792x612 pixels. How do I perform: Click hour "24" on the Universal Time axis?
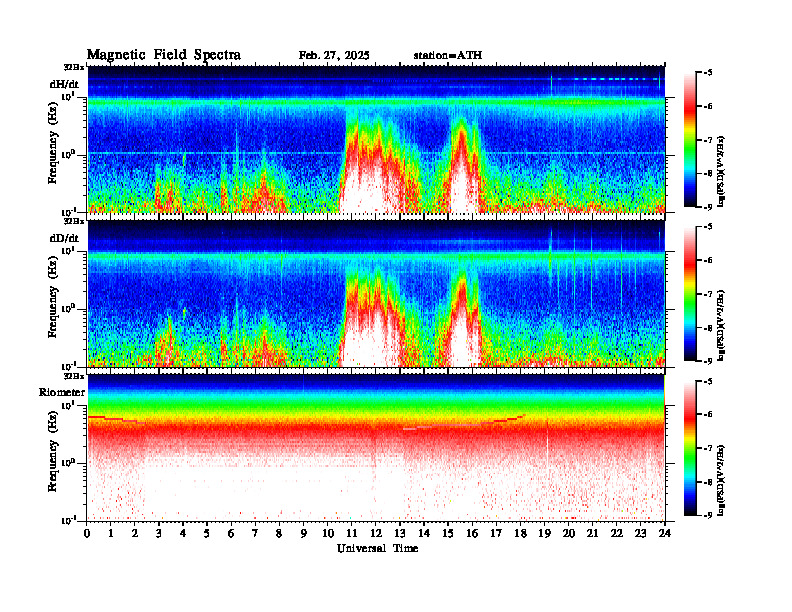[665, 533]
